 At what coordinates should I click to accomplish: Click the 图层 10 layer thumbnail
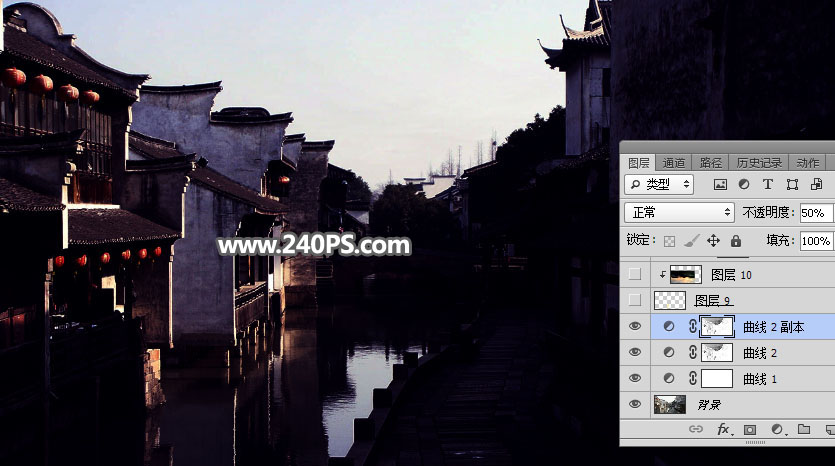point(685,274)
